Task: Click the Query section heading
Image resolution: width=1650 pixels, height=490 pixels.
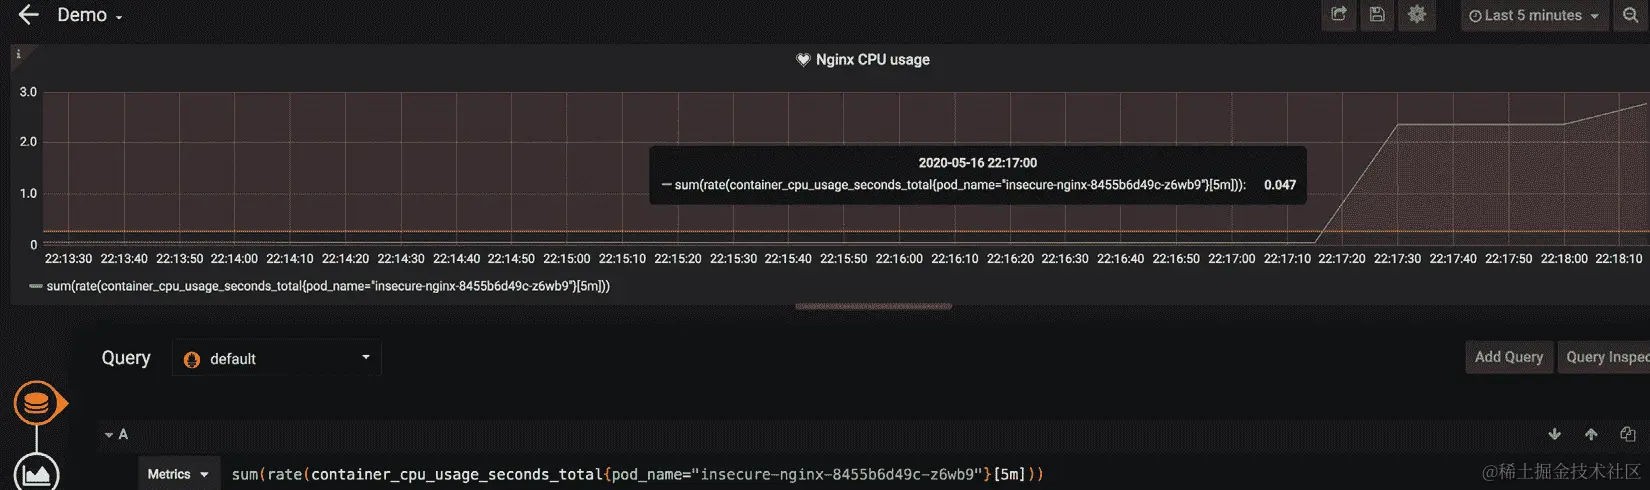Action: coord(126,358)
